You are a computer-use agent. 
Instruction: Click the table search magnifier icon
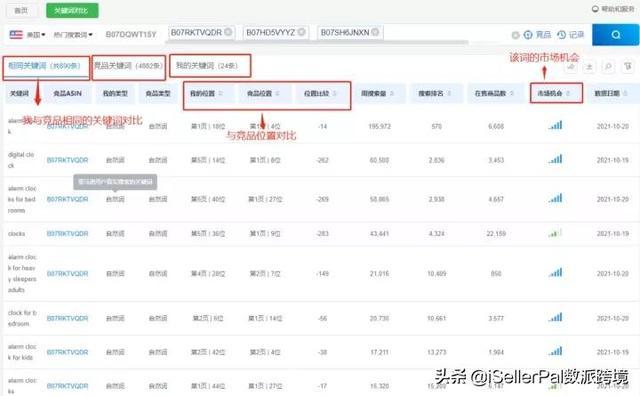(x=608, y=67)
